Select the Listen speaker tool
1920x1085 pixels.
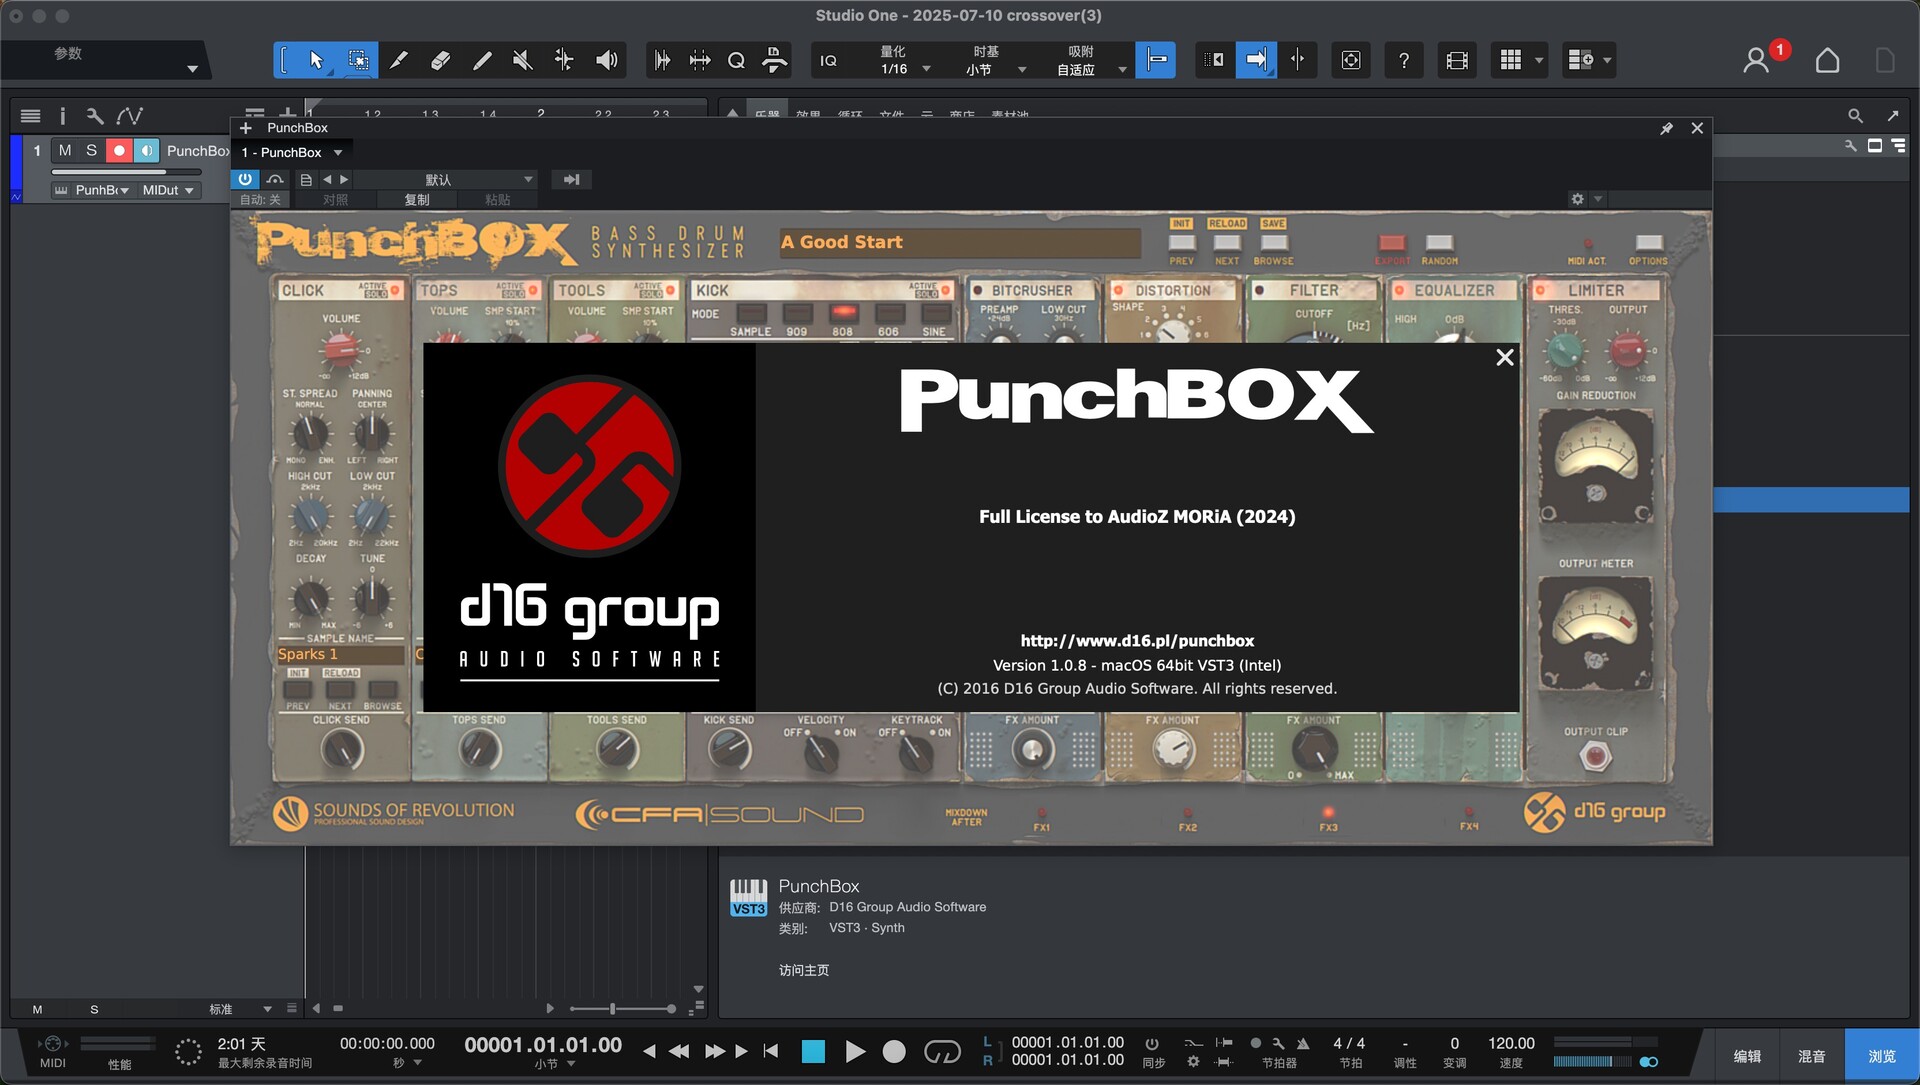point(607,61)
